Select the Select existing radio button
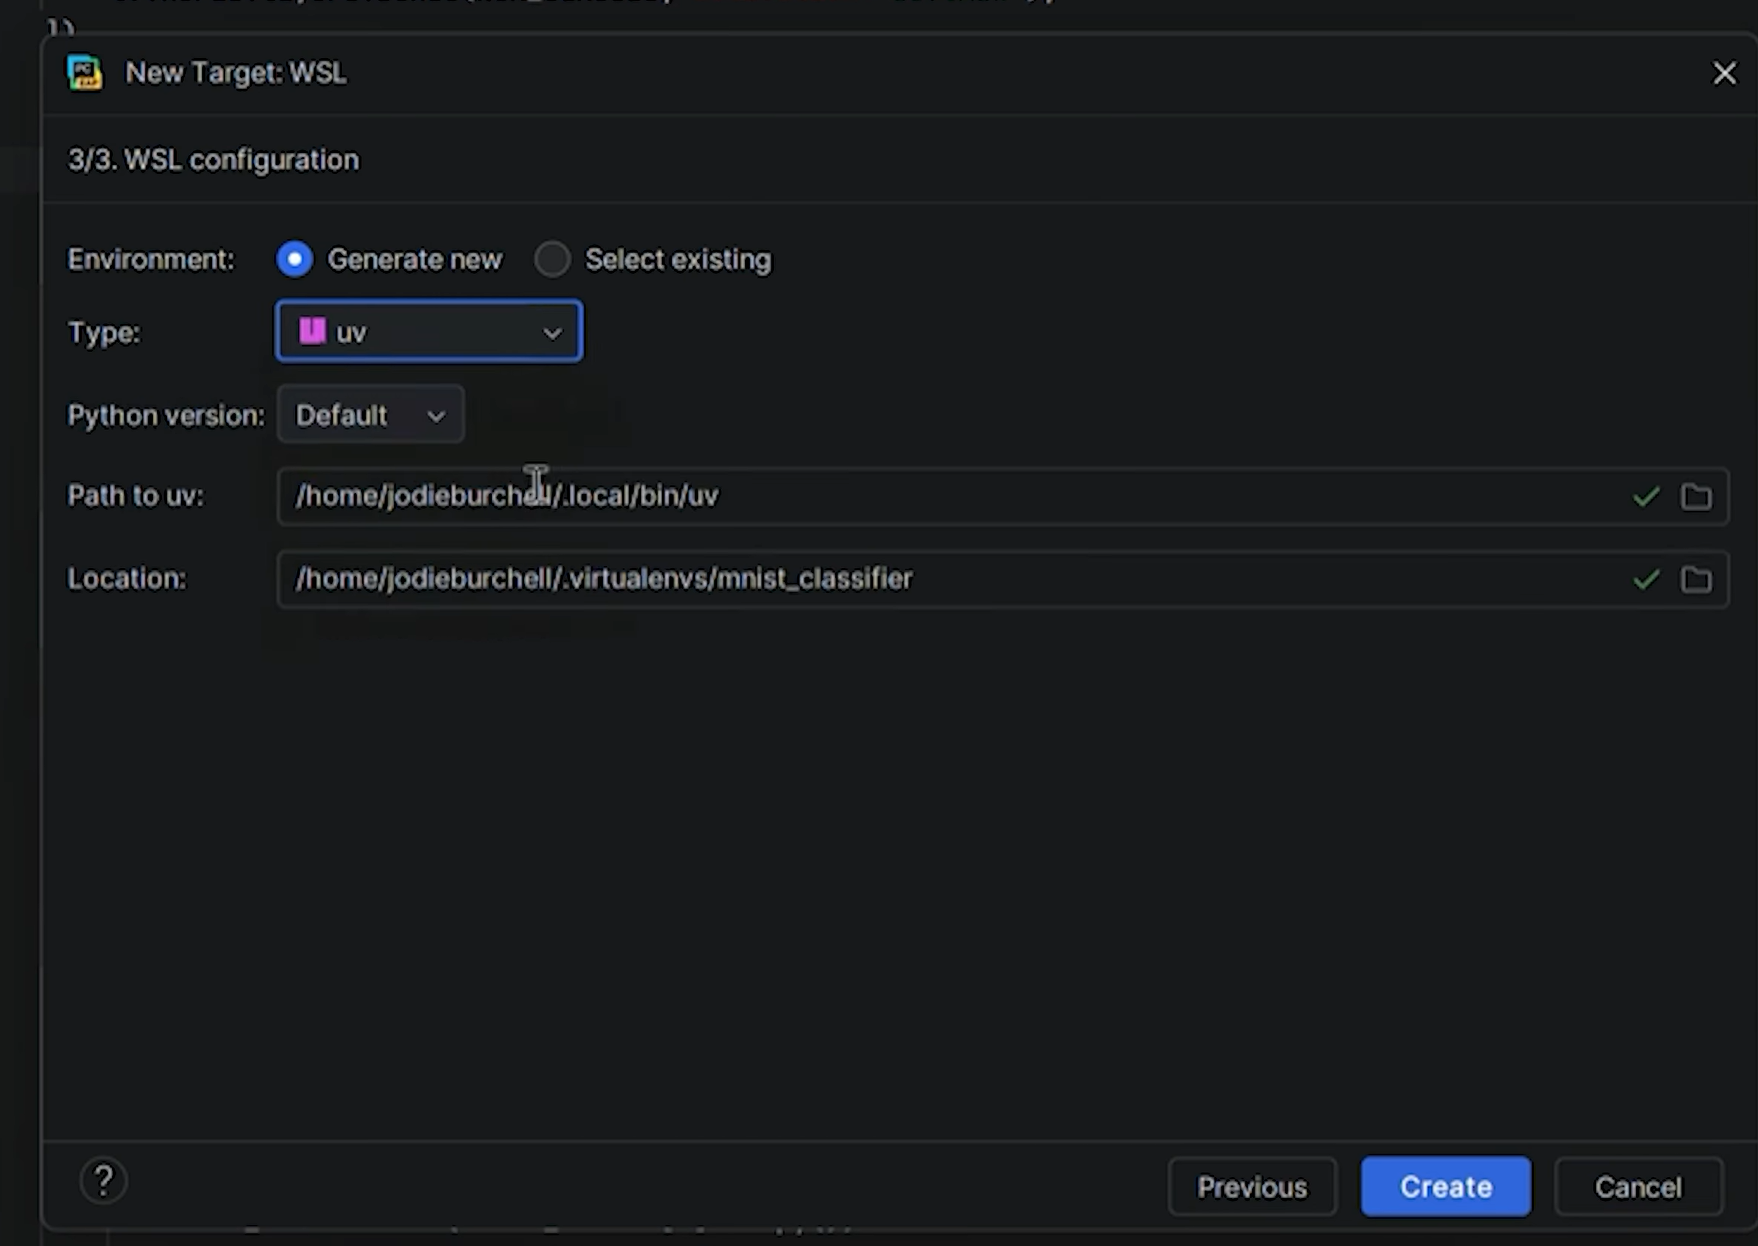This screenshot has width=1758, height=1246. (x=552, y=259)
